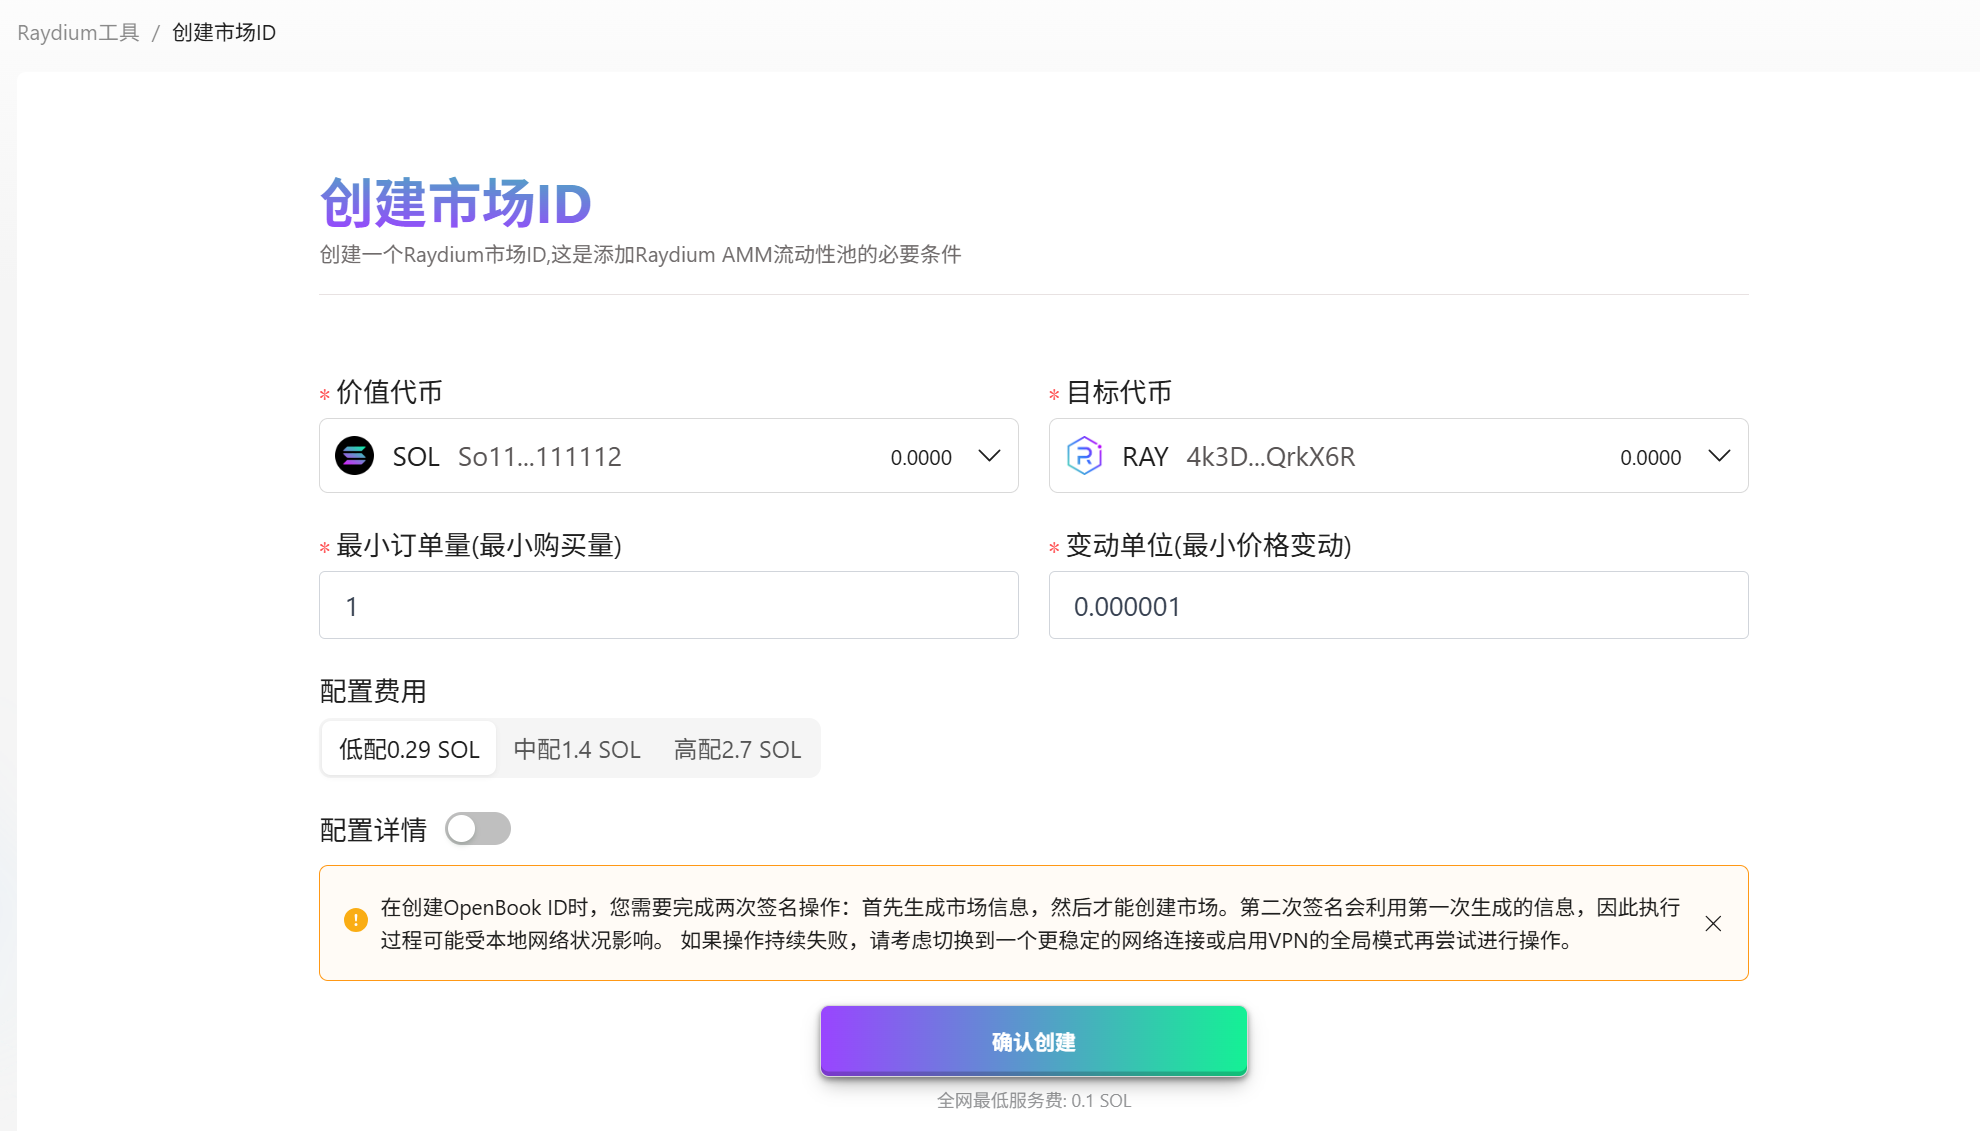Expand the 价值代币 dropdown chevron
Screen dimensions: 1980x1131
point(989,456)
